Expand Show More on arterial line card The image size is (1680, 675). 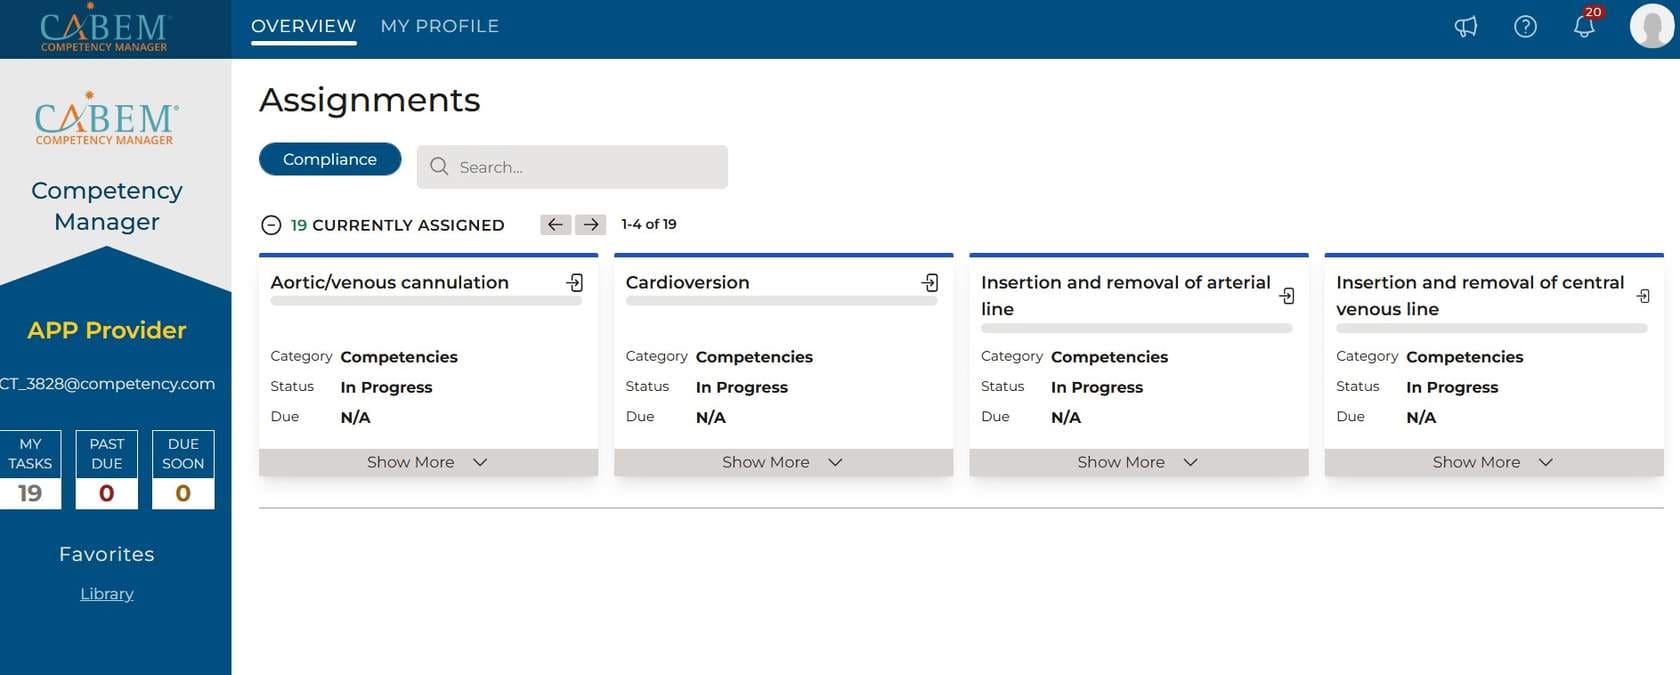coord(1137,462)
